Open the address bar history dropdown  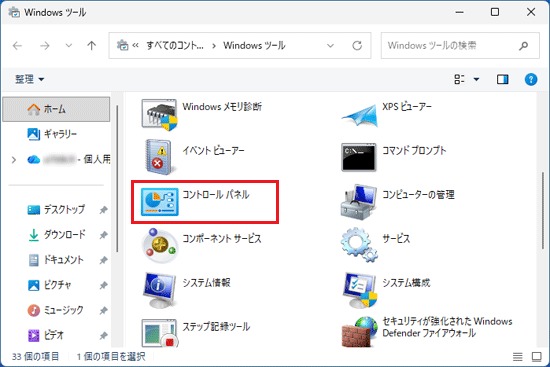[330, 46]
